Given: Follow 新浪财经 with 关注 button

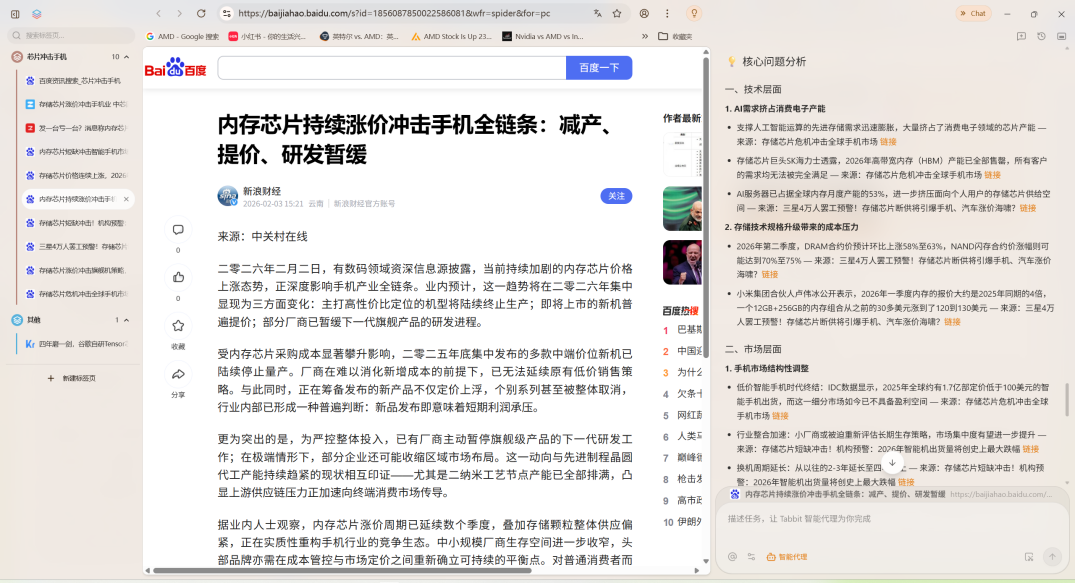Looking at the screenshot, I should coord(616,196).
